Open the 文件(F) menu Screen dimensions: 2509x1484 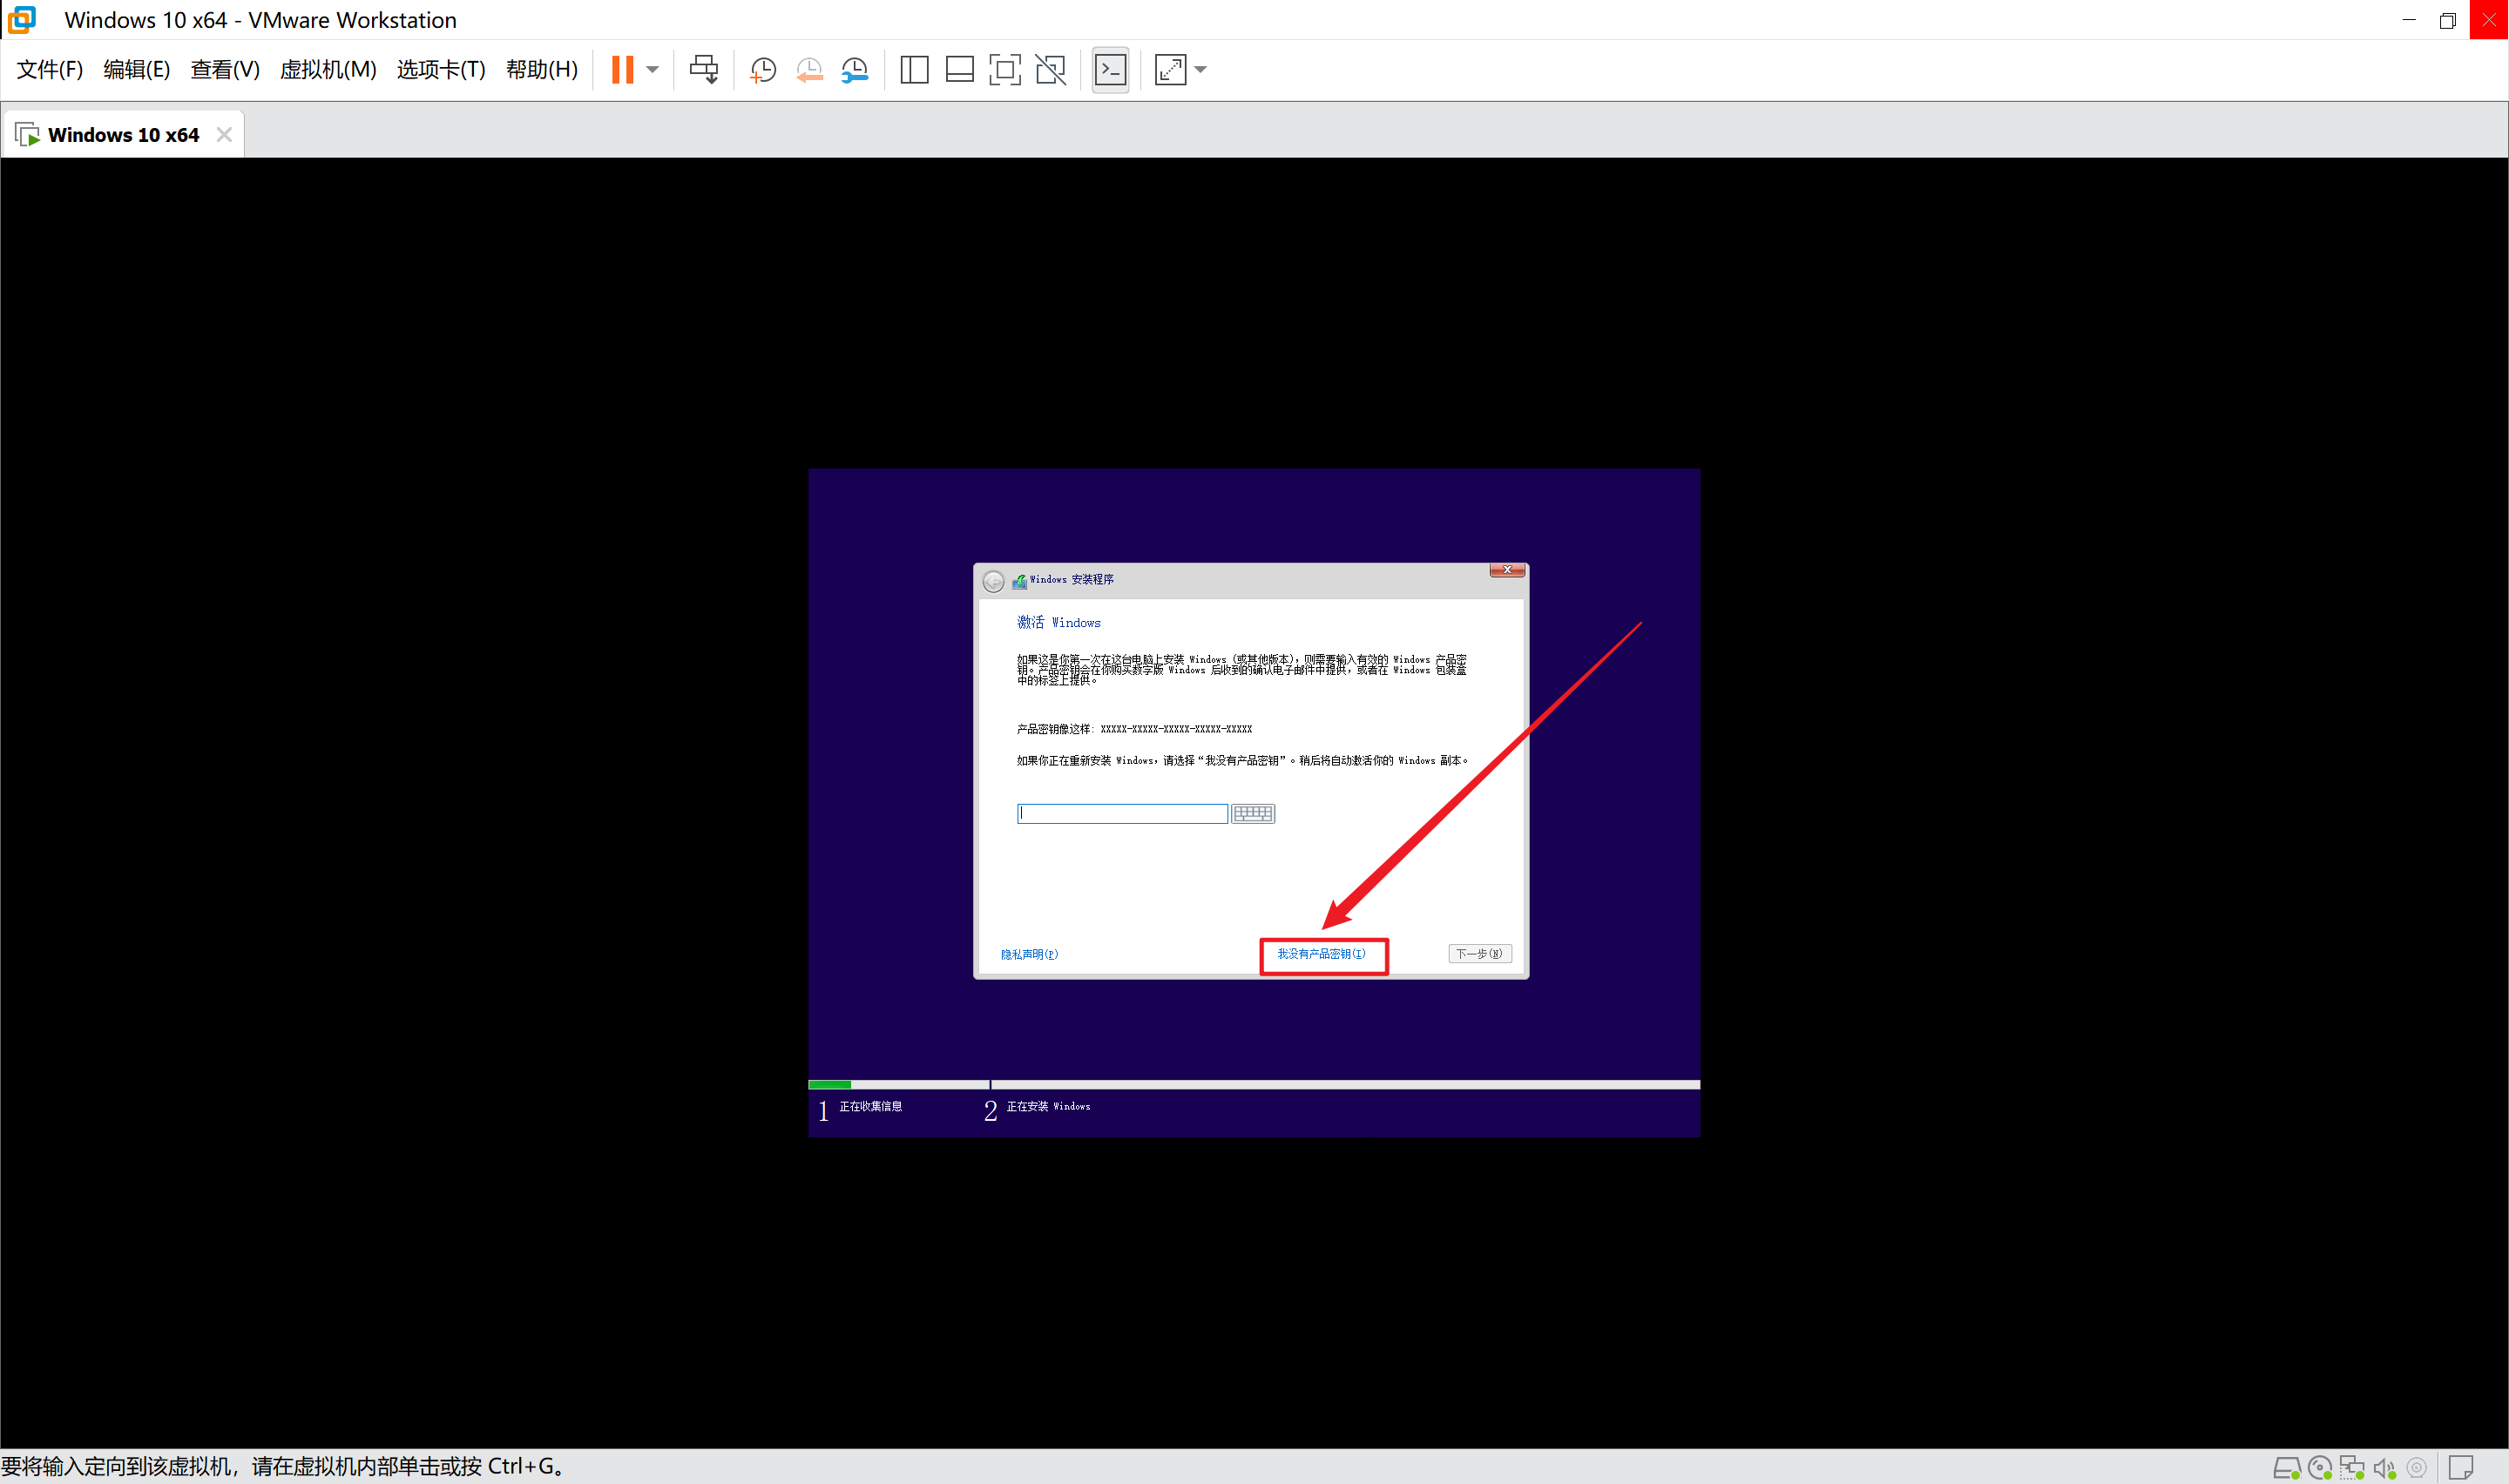(x=49, y=69)
